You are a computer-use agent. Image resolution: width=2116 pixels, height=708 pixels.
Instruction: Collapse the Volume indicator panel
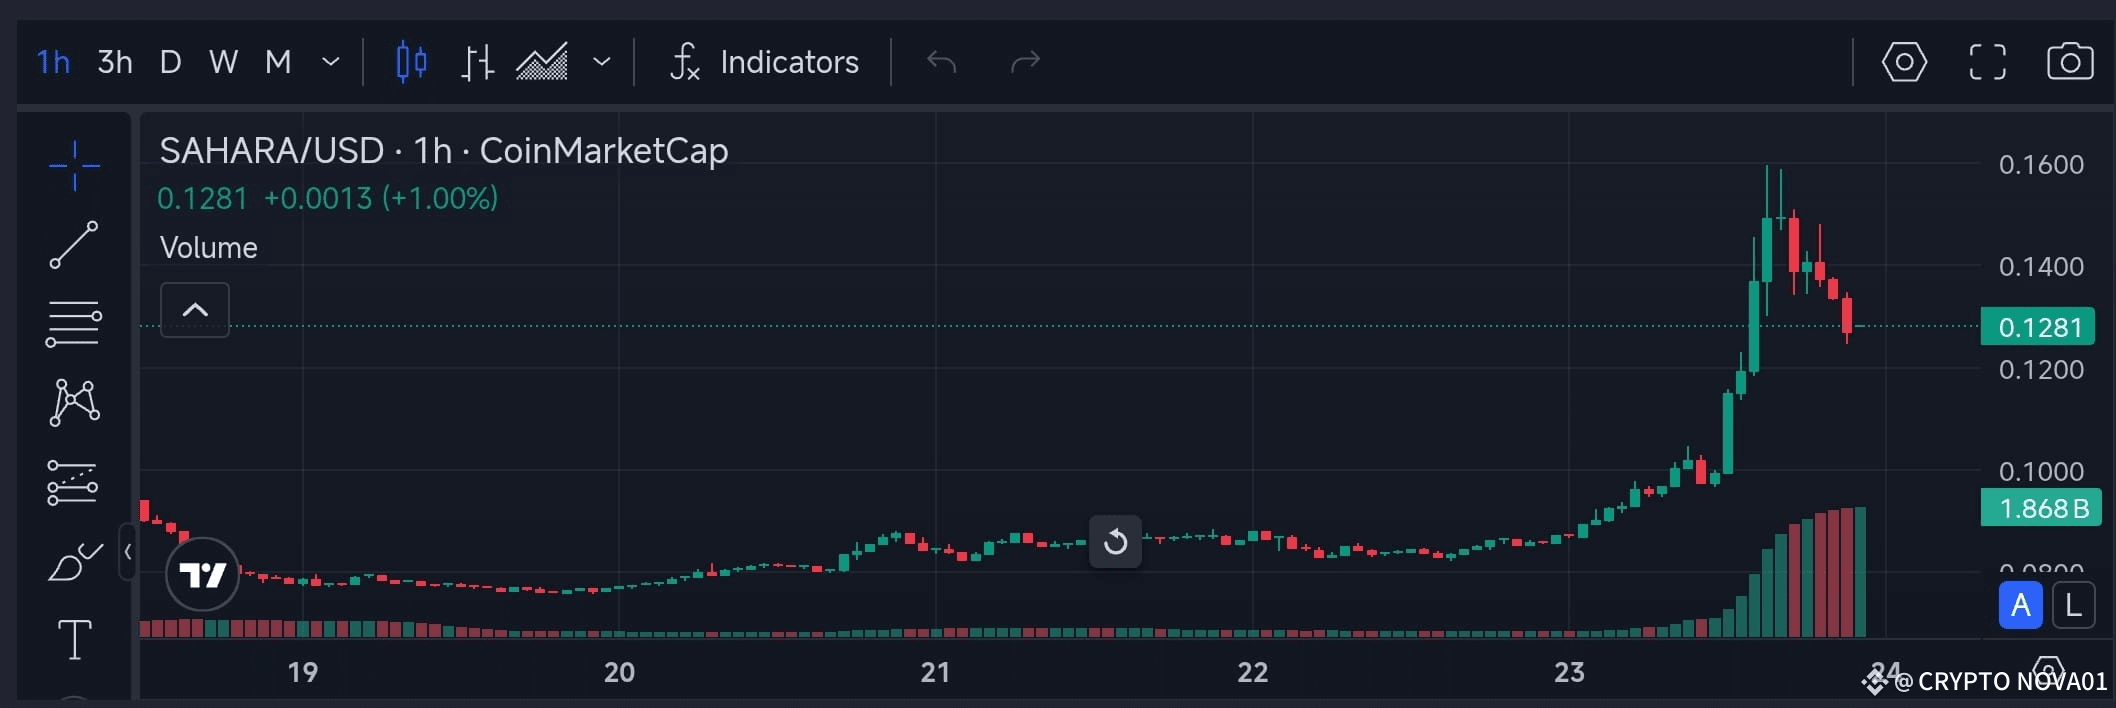[x=194, y=310]
